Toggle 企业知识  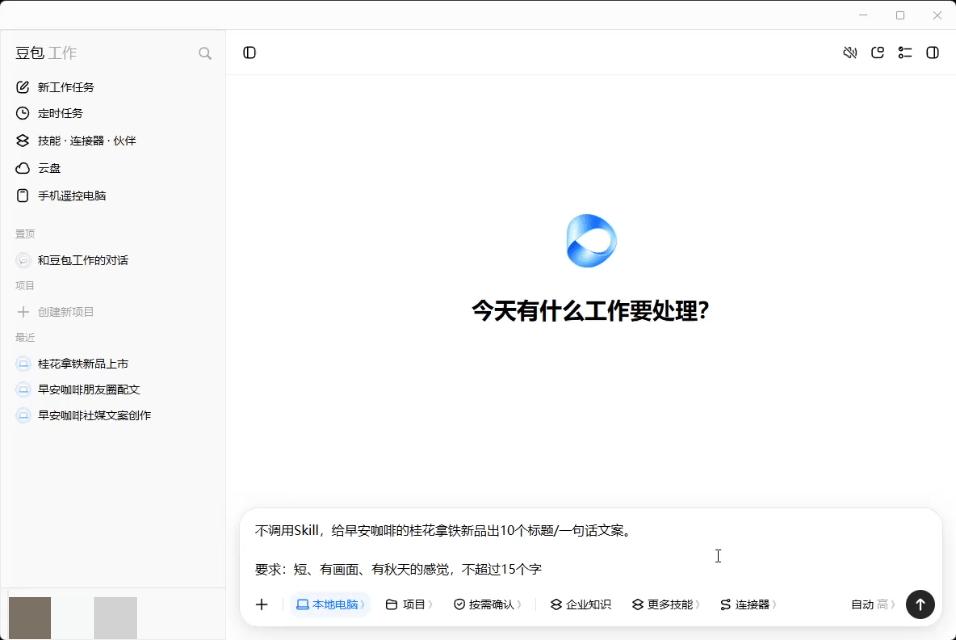[x=580, y=605]
